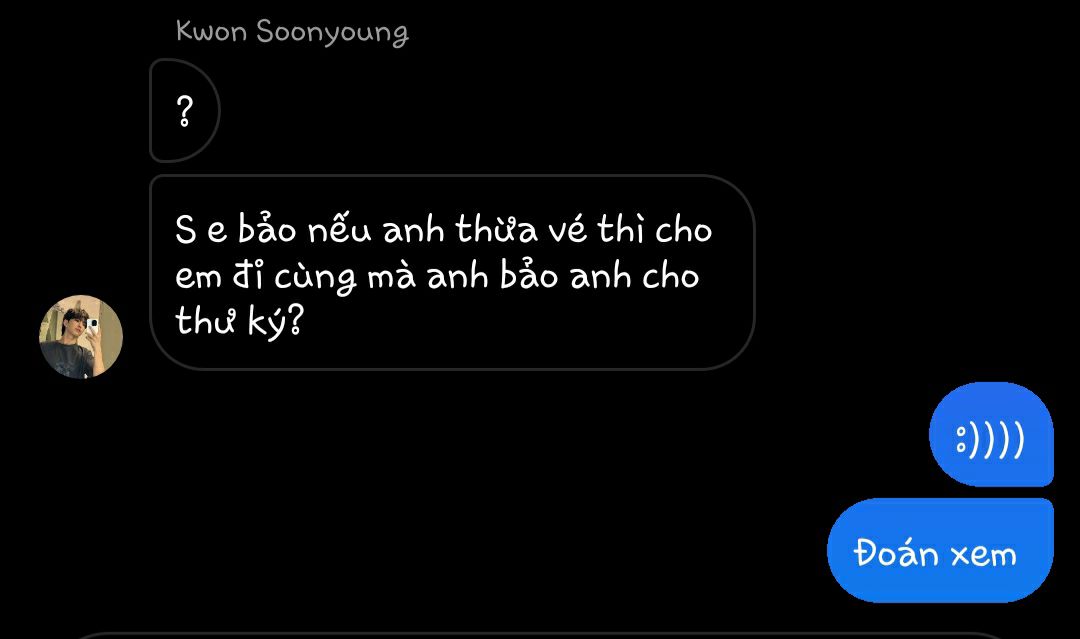Tap the words "em đi cùng" in the message
The width and height of the screenshot is (1080, 639).
tap(266, 277)
